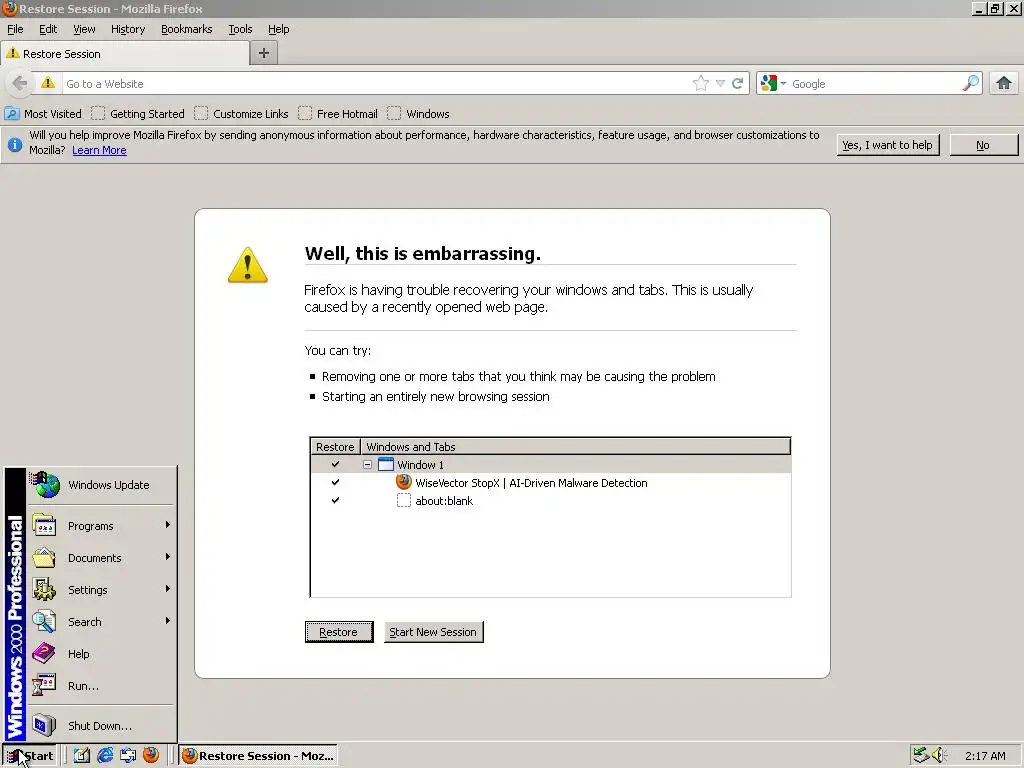Click the Back arrow navigation button

coord(20,84)
